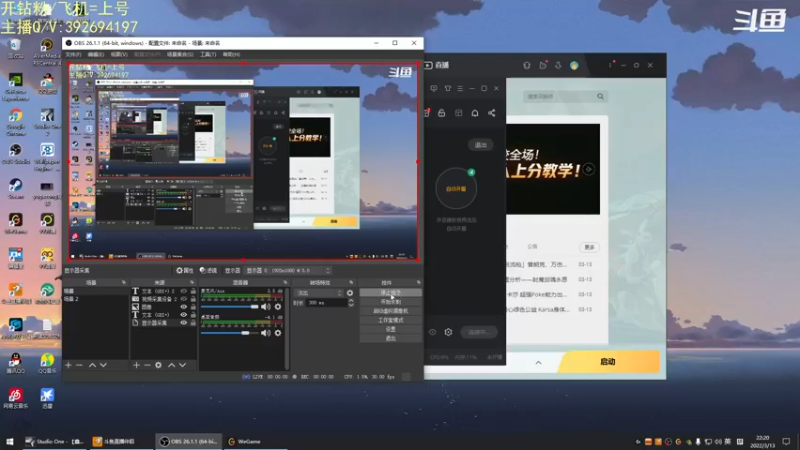Click the share icon in the dark panel
800x450 pixels.
[491, 113]
